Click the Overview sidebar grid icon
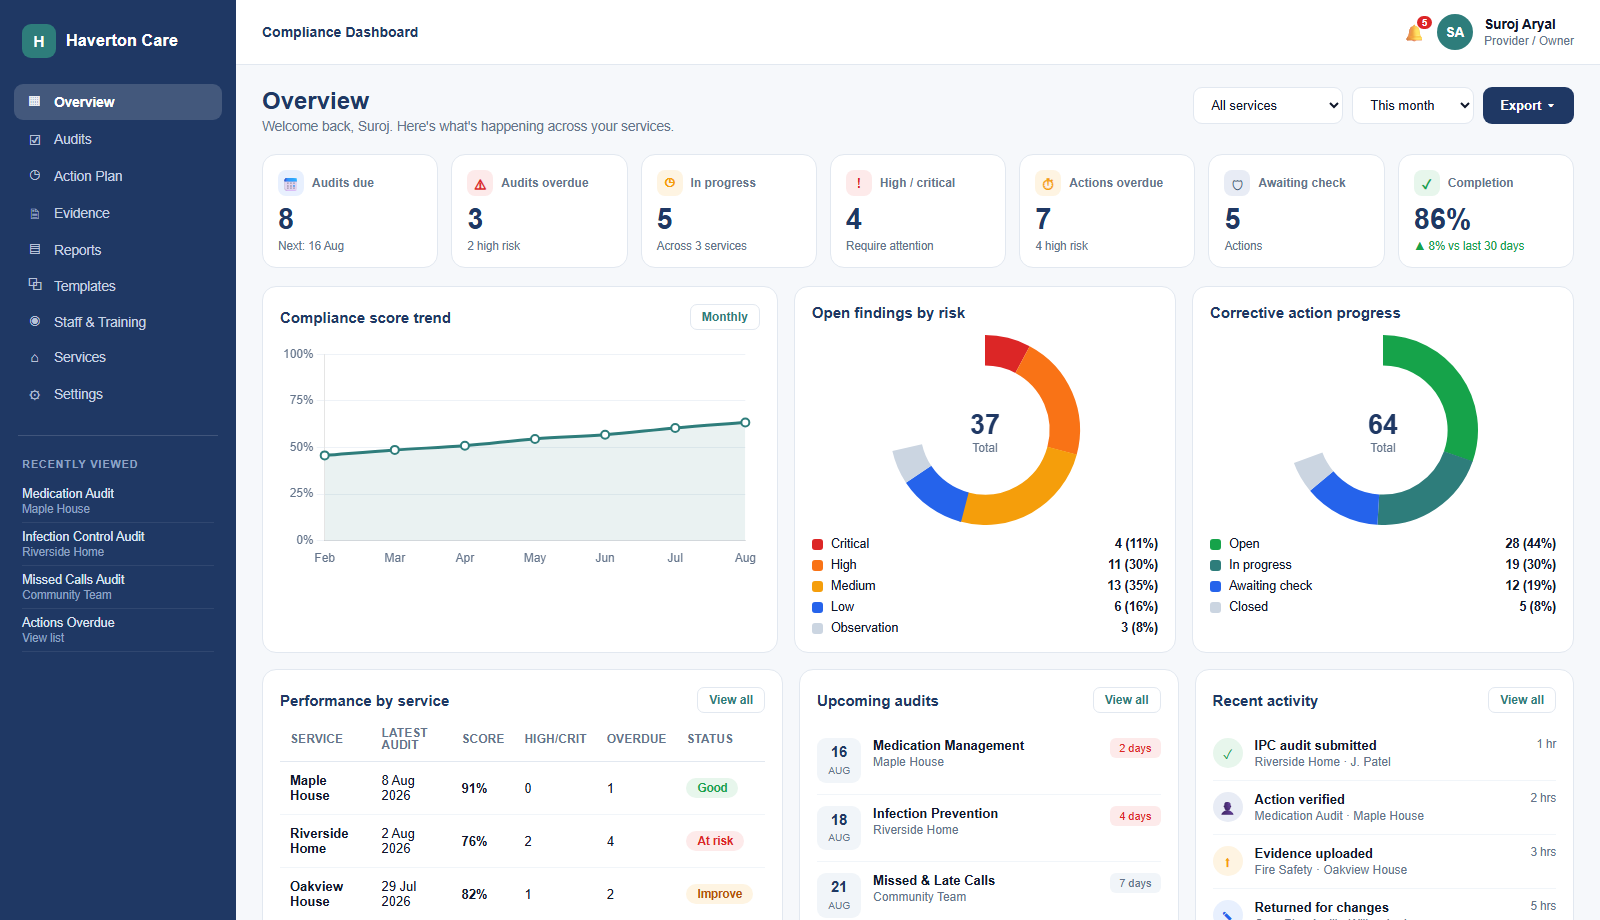 pyautogui.click(x=35, y=102)
